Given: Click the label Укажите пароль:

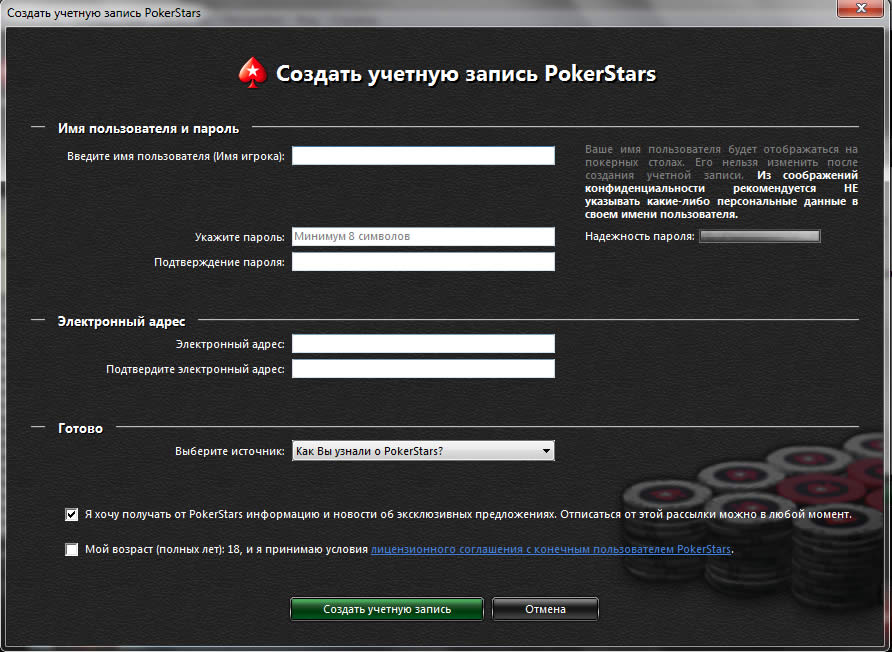Looking at the screenshot, I should click(x=239, y=237).
